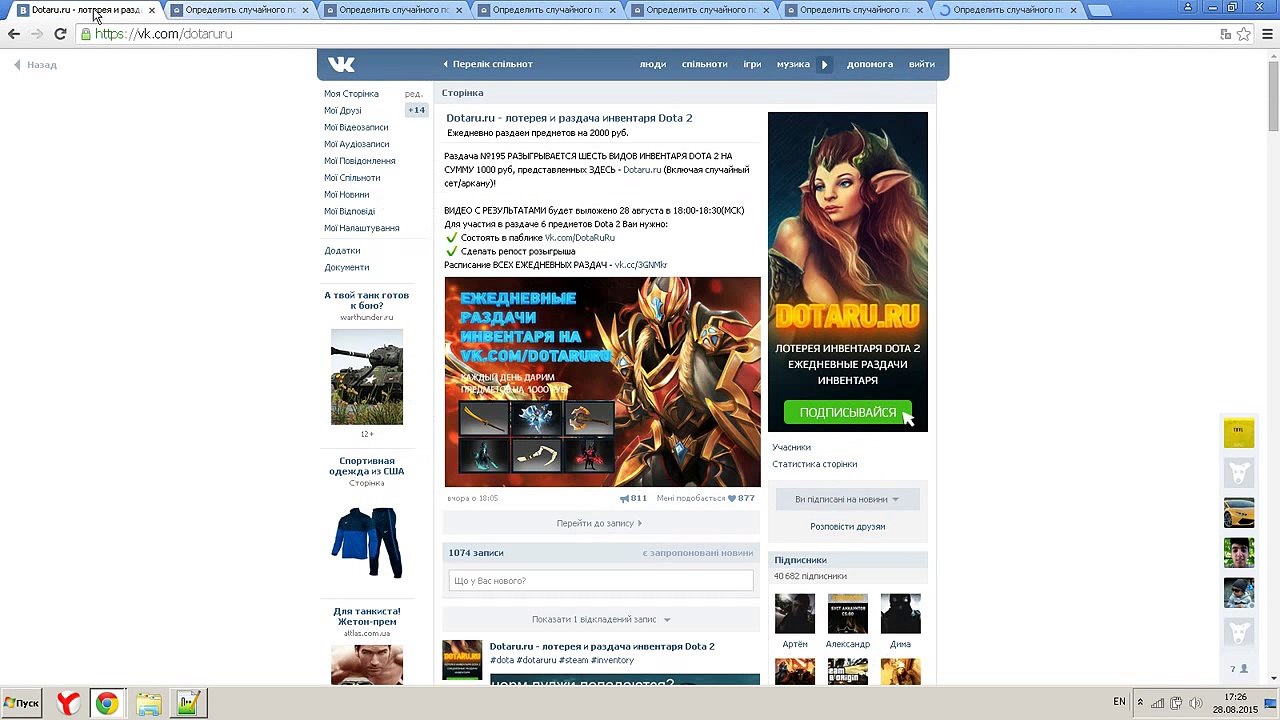Viewport: 1280px width, 720px height.
Task: Show the 7 online friends list
Action: [x=1239, y=669]
